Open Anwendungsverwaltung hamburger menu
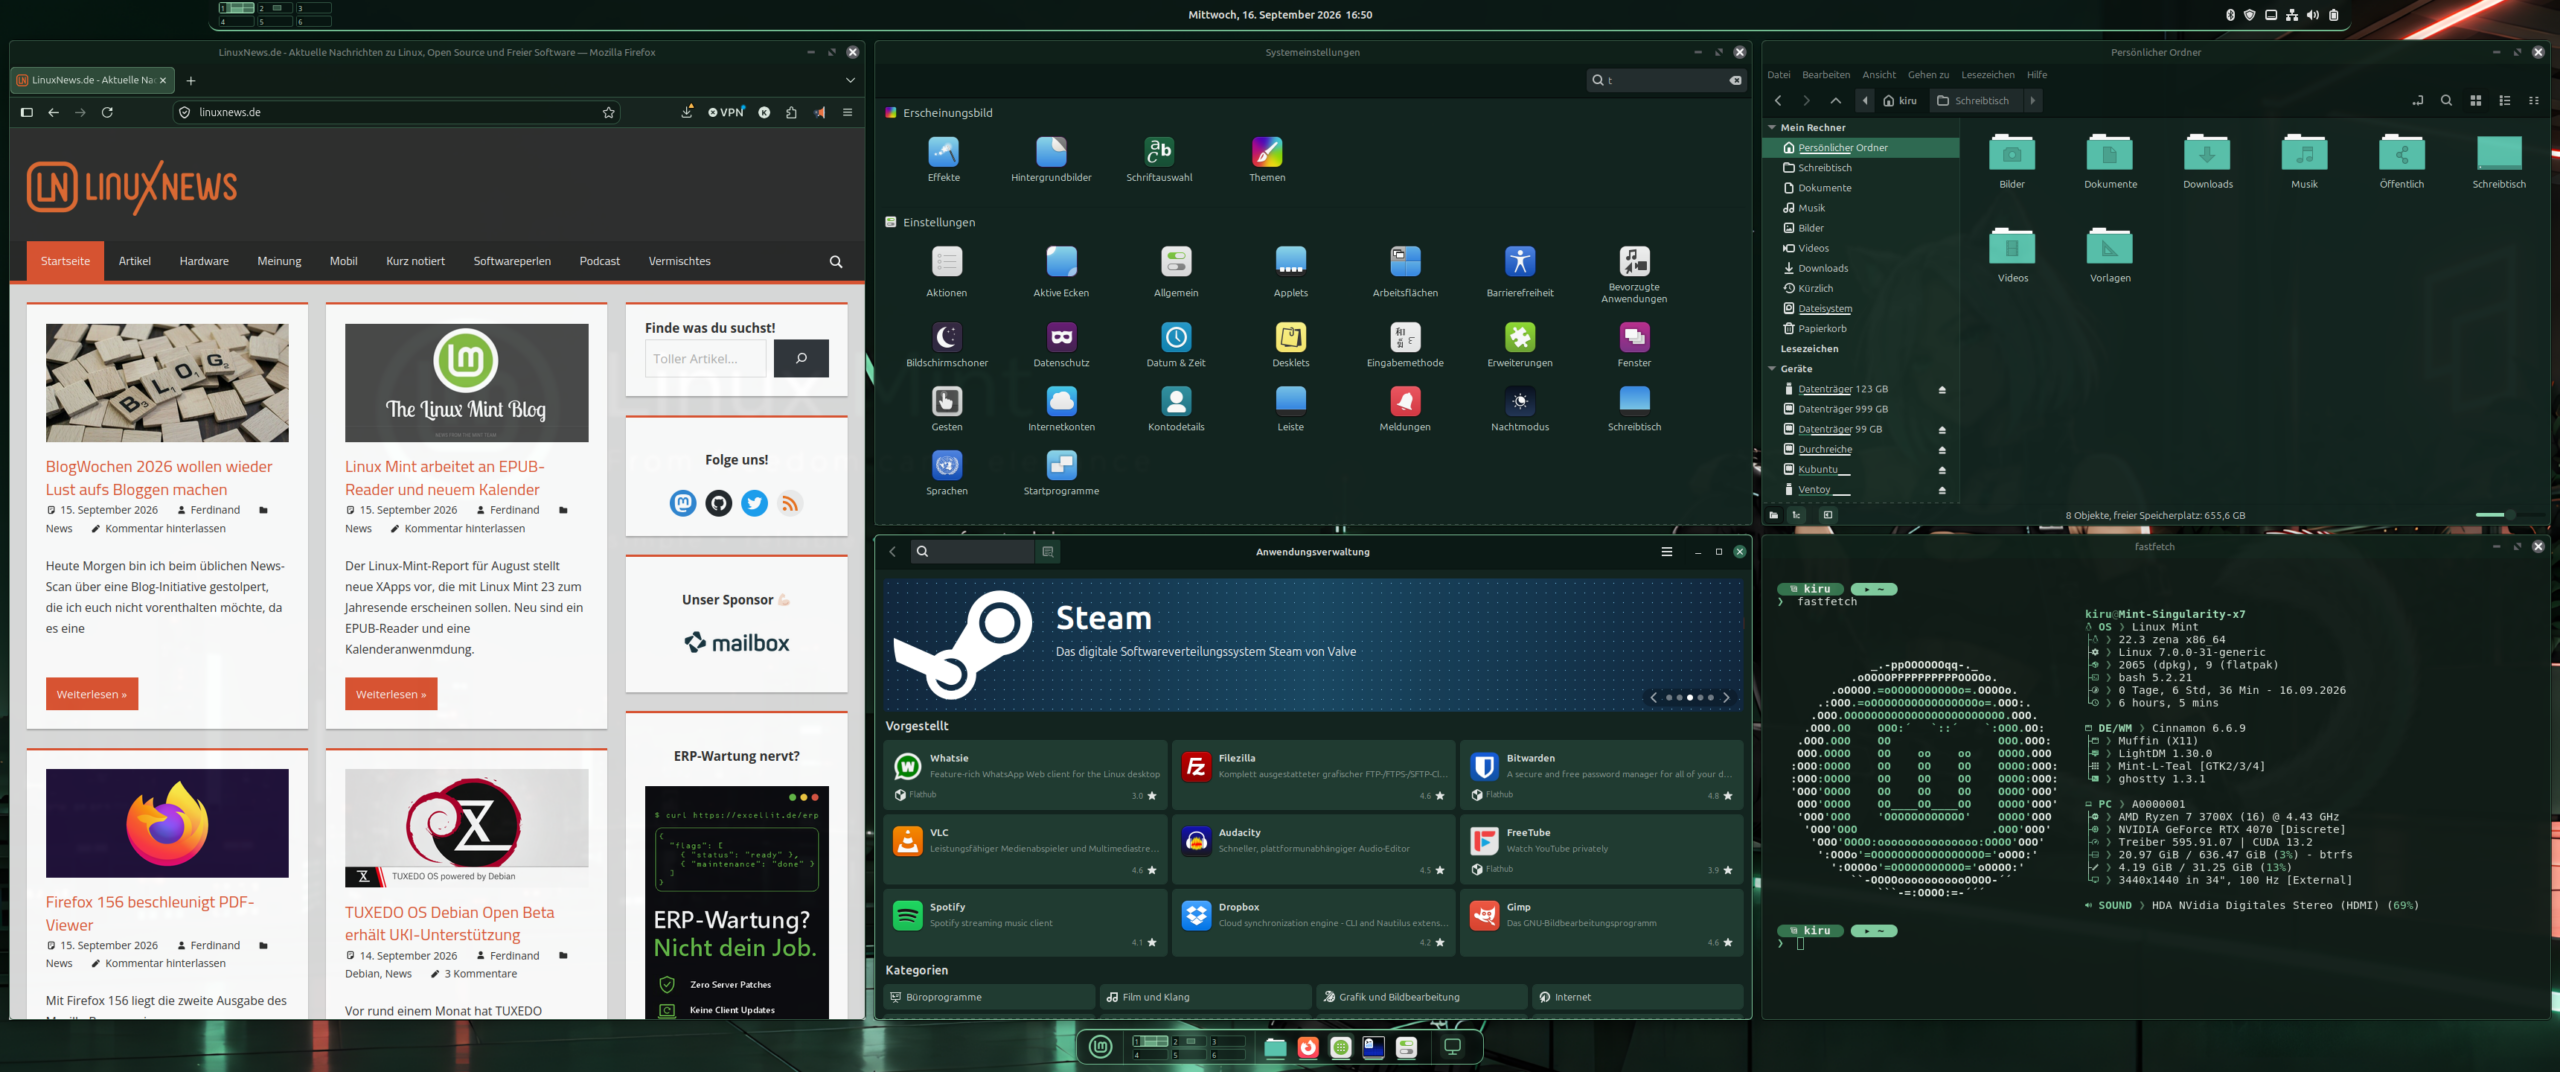 1667,551
